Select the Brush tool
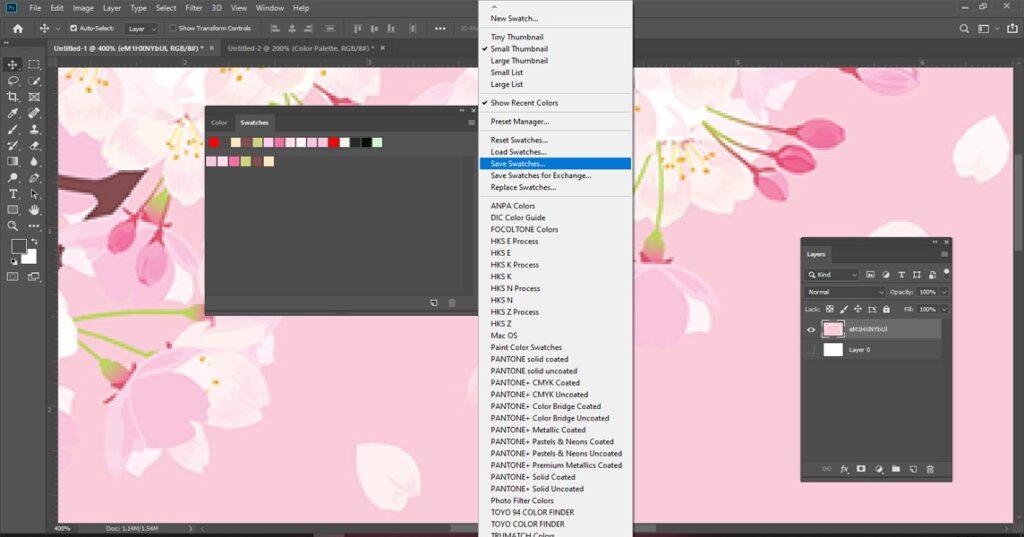Viewport: 1024px width, 537px height. [x=12, y=129]
